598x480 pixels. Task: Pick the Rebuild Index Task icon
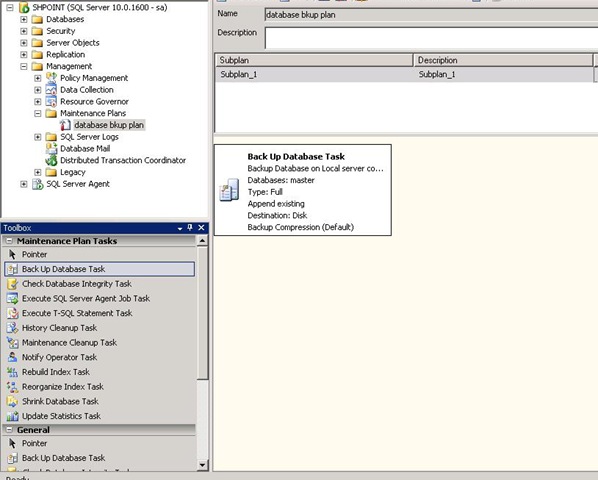[x=12, y=372]
